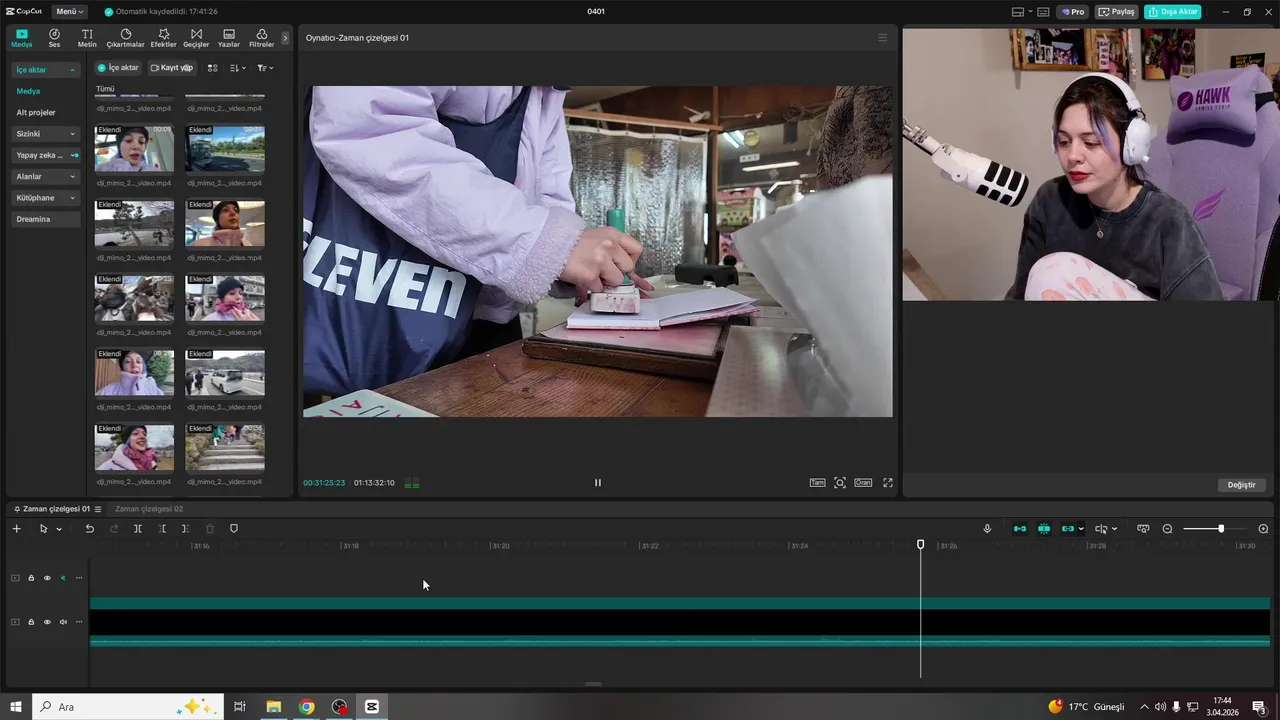
Task: Toggle auto snapping in timeline
Action: point(1044,529)
